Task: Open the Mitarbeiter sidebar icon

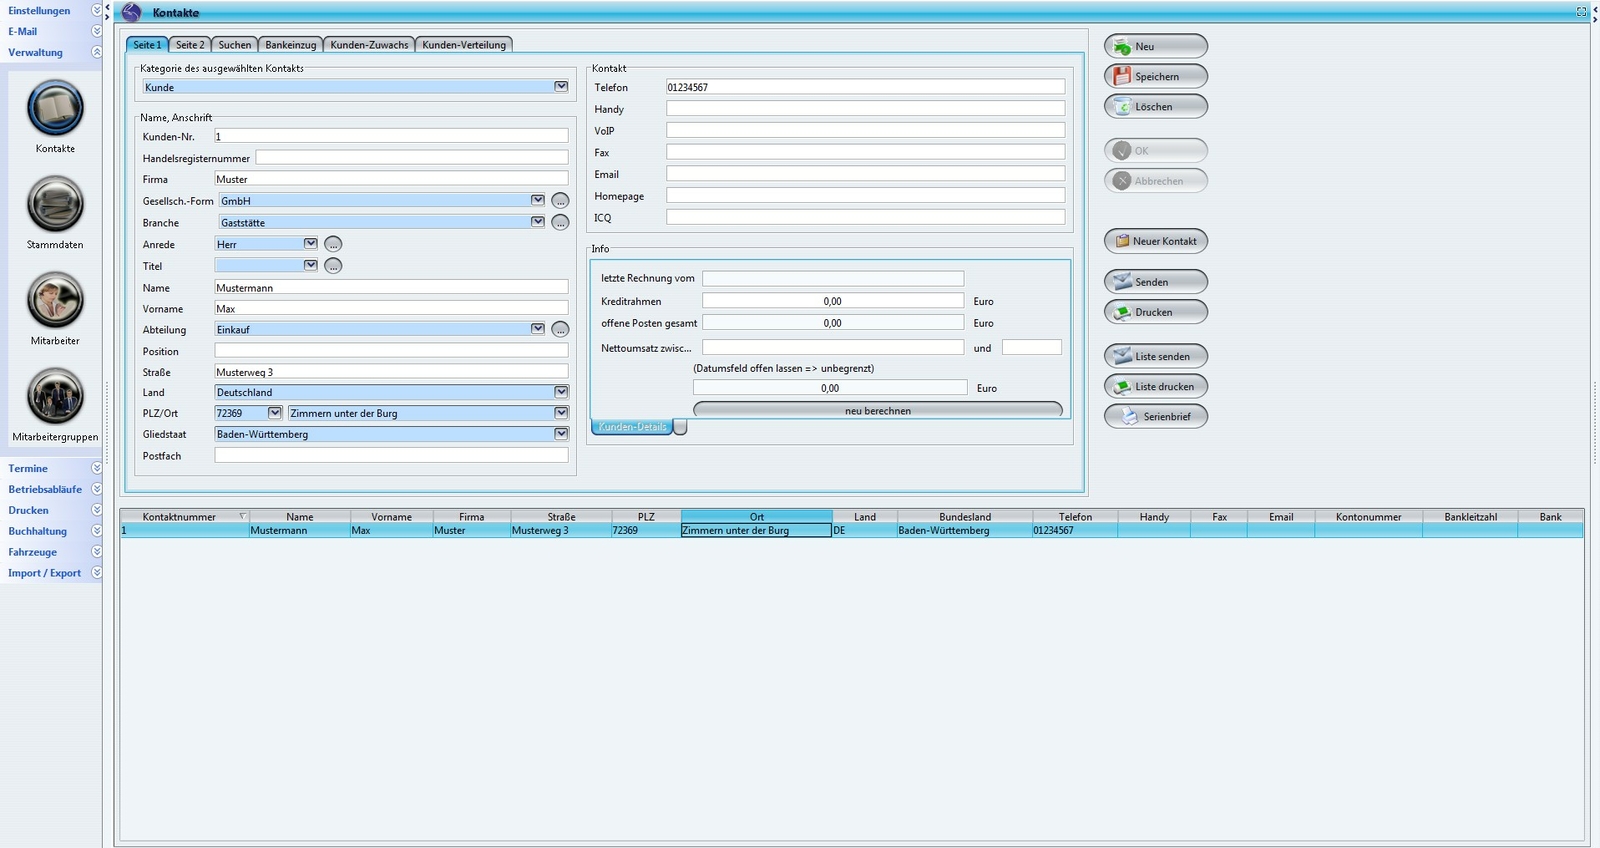Action: (55, 300)
